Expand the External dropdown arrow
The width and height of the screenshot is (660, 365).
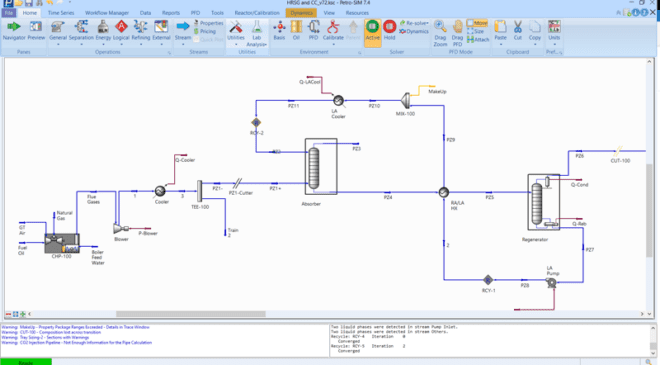[x=161, y=44]
